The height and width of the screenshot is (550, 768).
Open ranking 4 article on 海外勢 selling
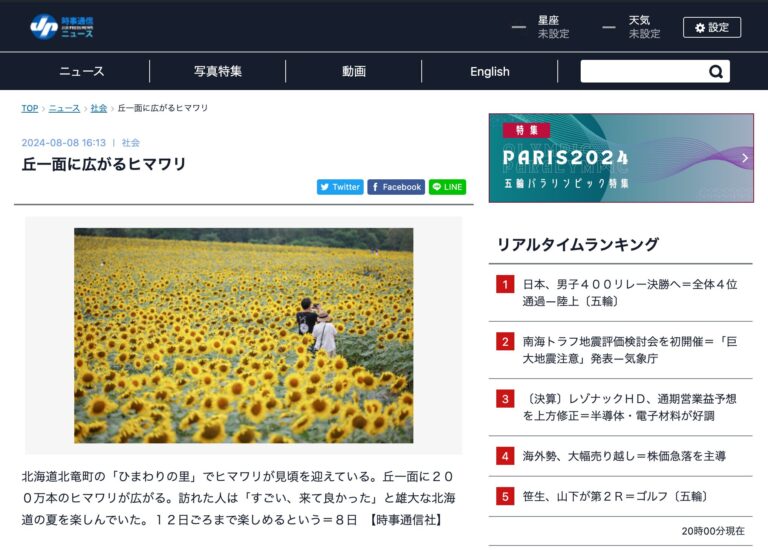tap(623, 456)
